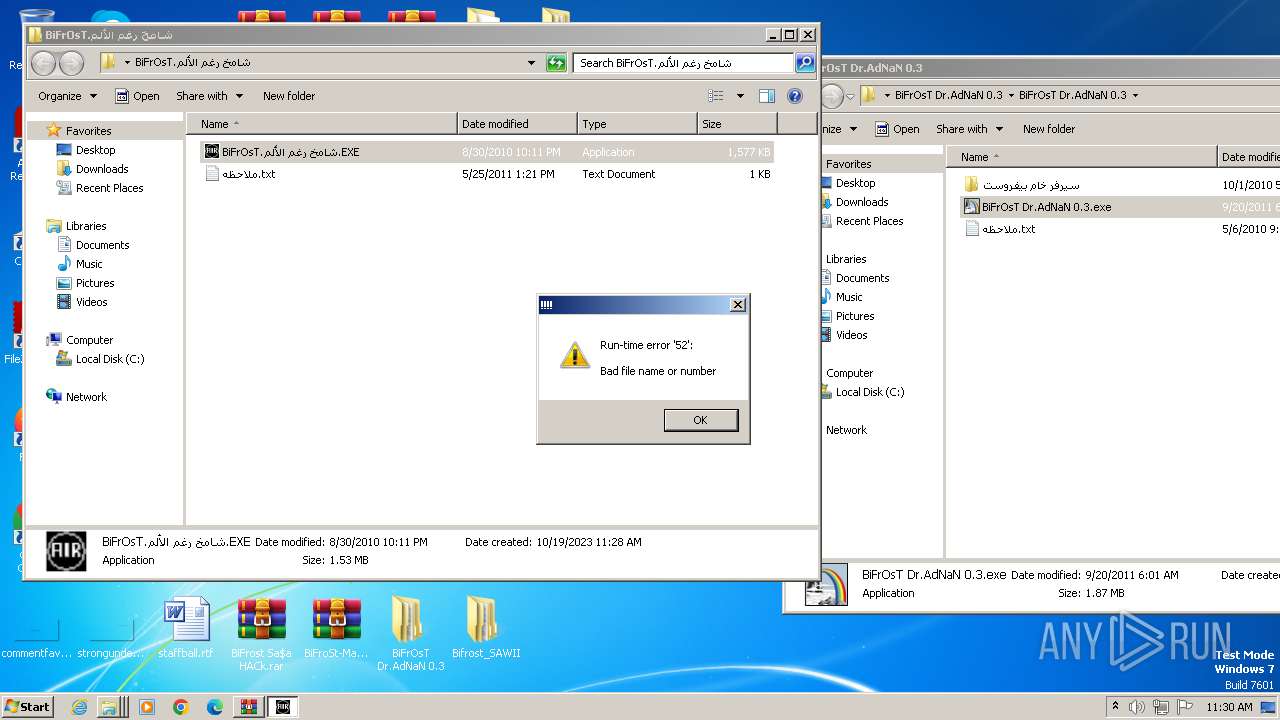The width and height of the screenshot is (1280, 720).
Task: Click Open in back window toolbar
Action: 897,129
